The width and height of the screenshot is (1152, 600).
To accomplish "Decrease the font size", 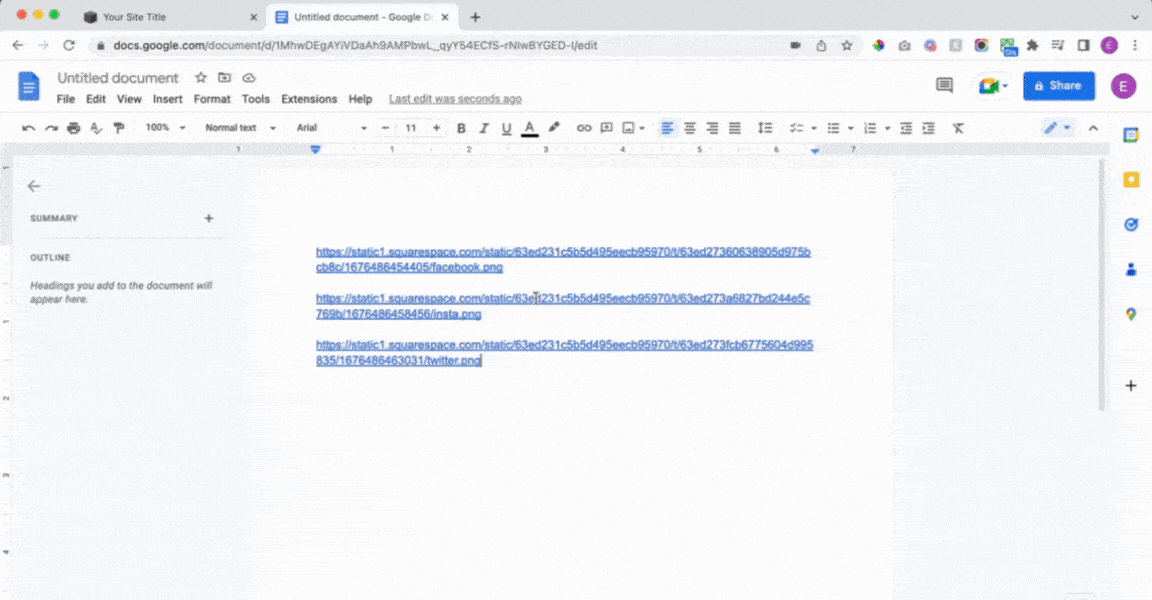I will point(385,129).
